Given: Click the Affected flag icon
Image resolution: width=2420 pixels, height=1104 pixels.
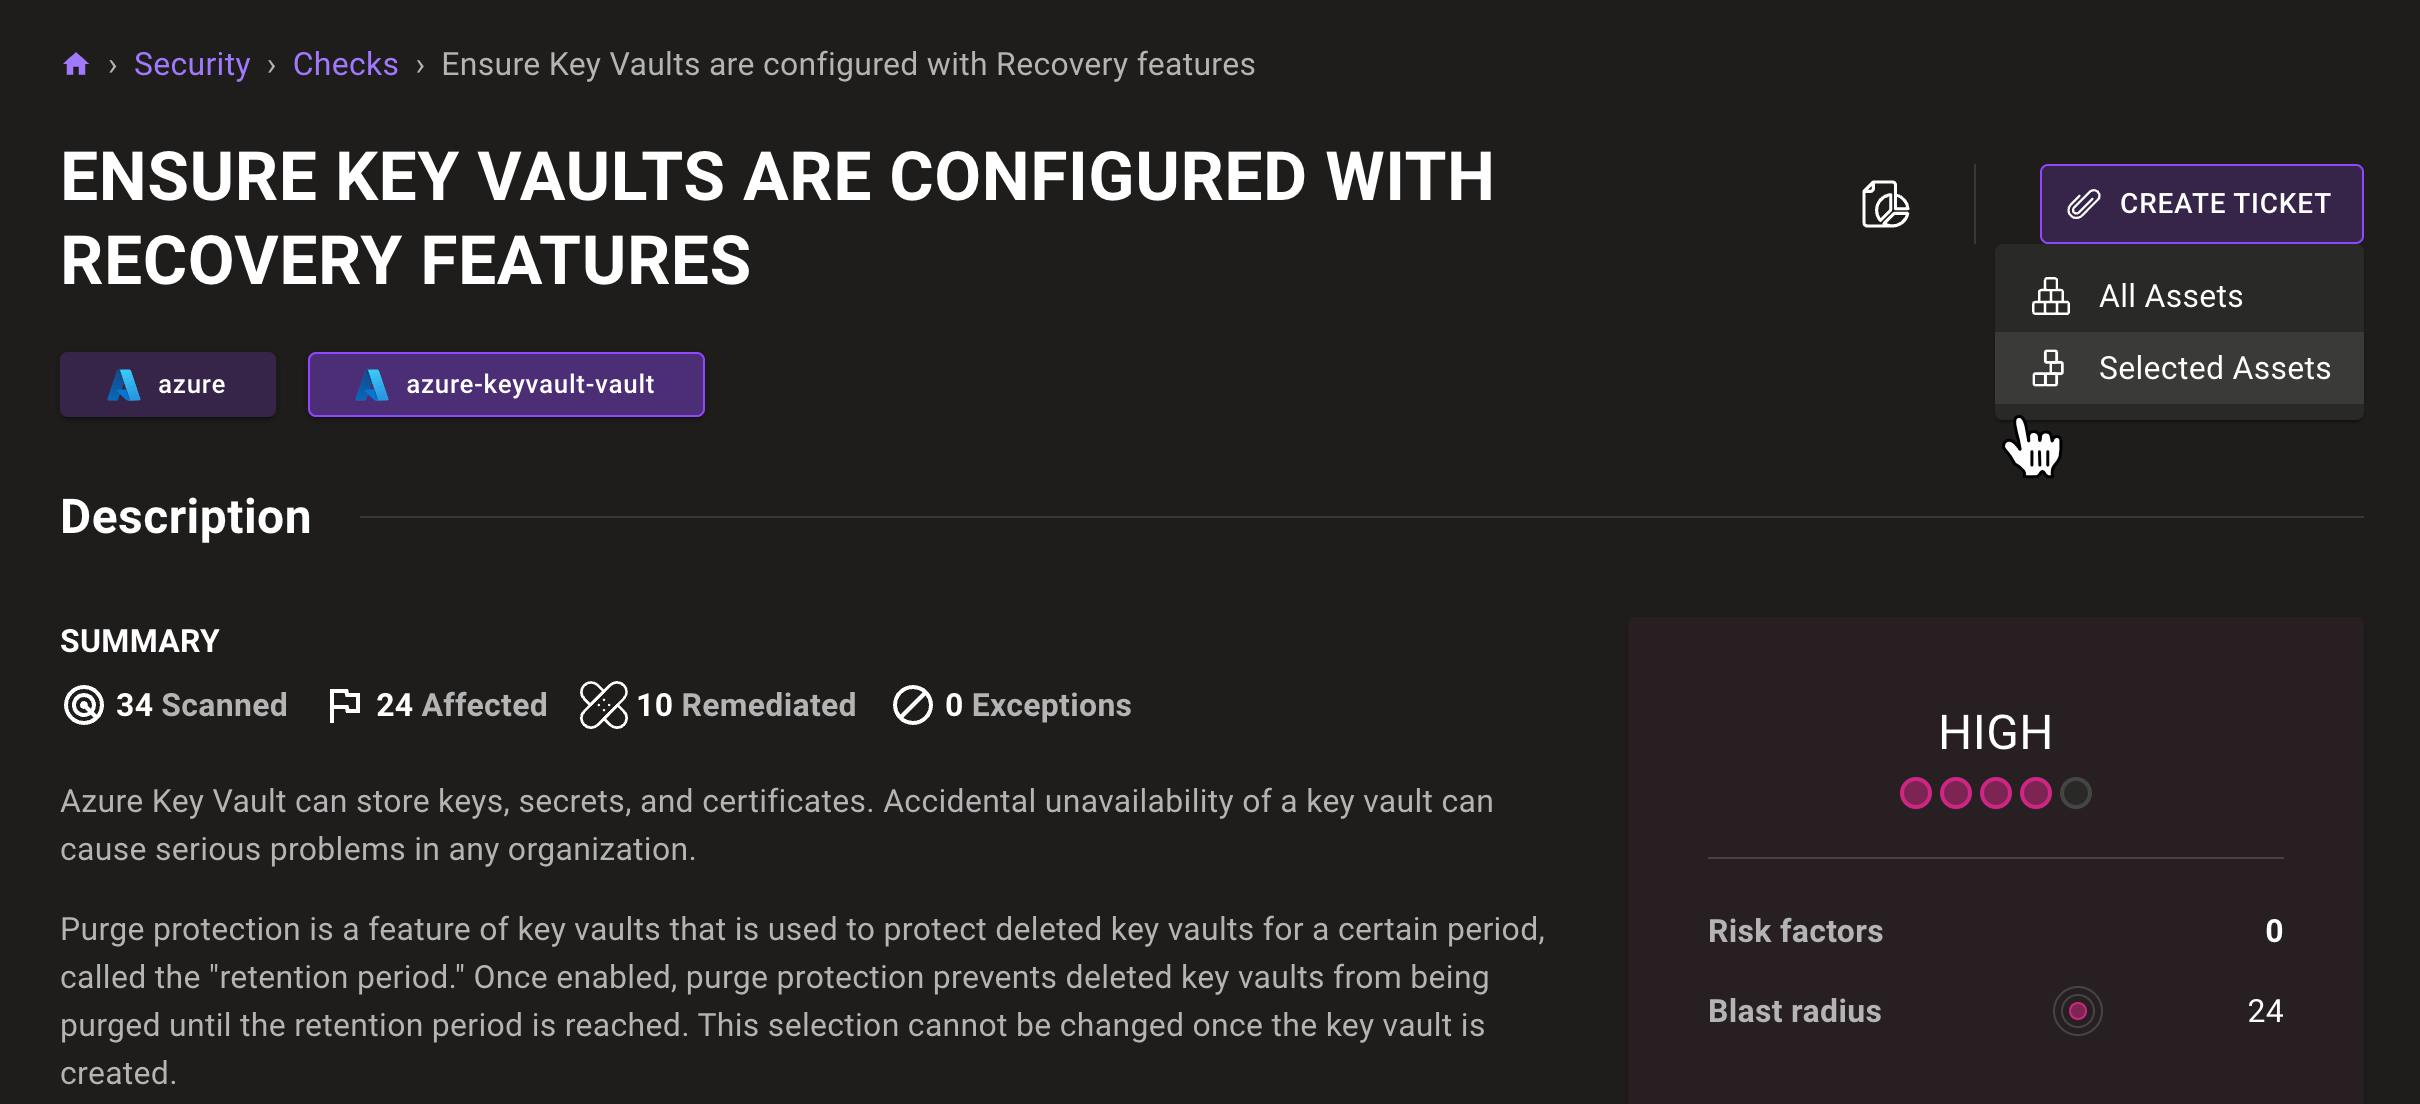Looking at the screenshot, I should [x=344, y=705].
